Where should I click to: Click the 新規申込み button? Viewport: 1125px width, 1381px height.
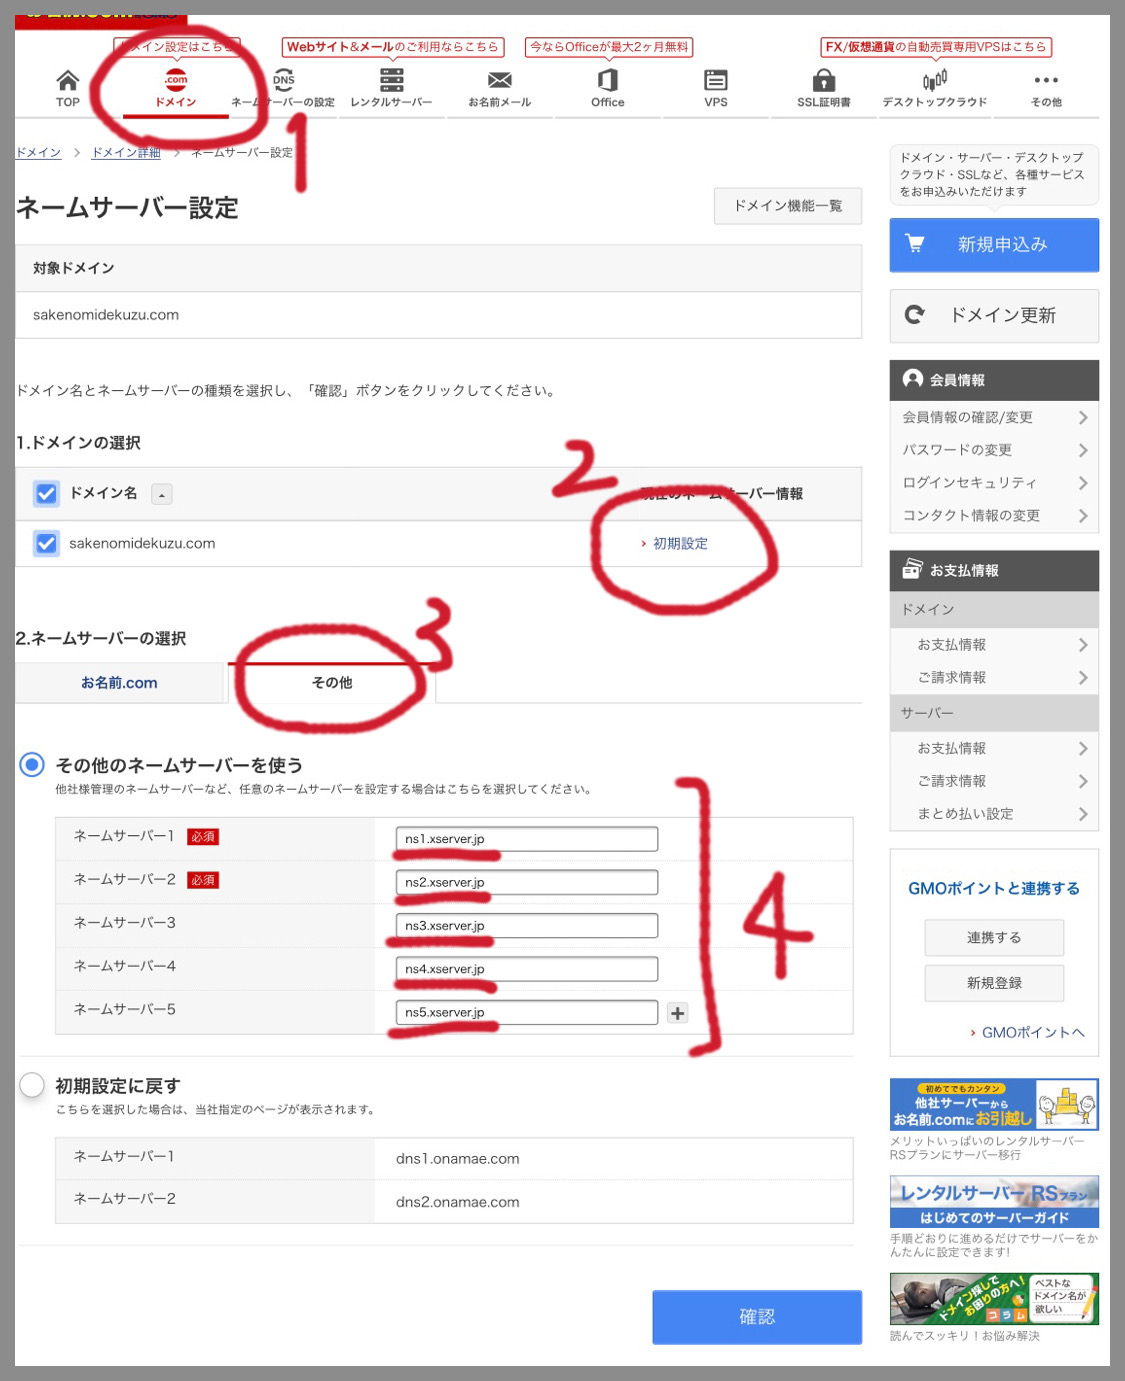pyautogui.click(x=994, y=245)
